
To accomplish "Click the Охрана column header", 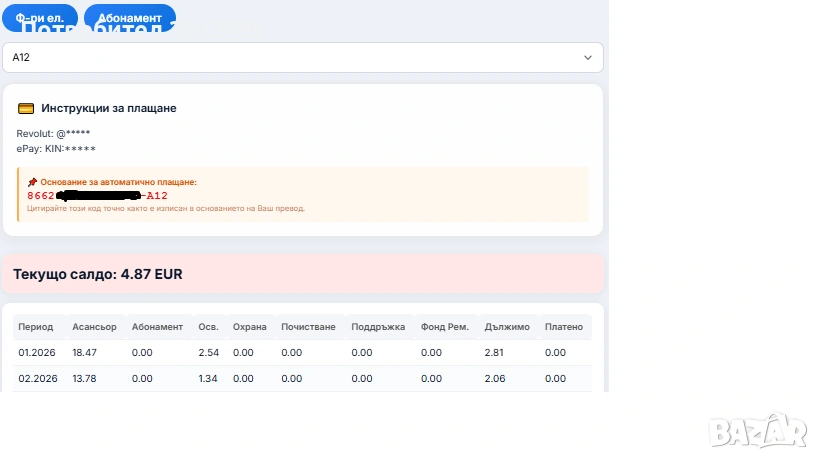I will [x=249, y=327].
